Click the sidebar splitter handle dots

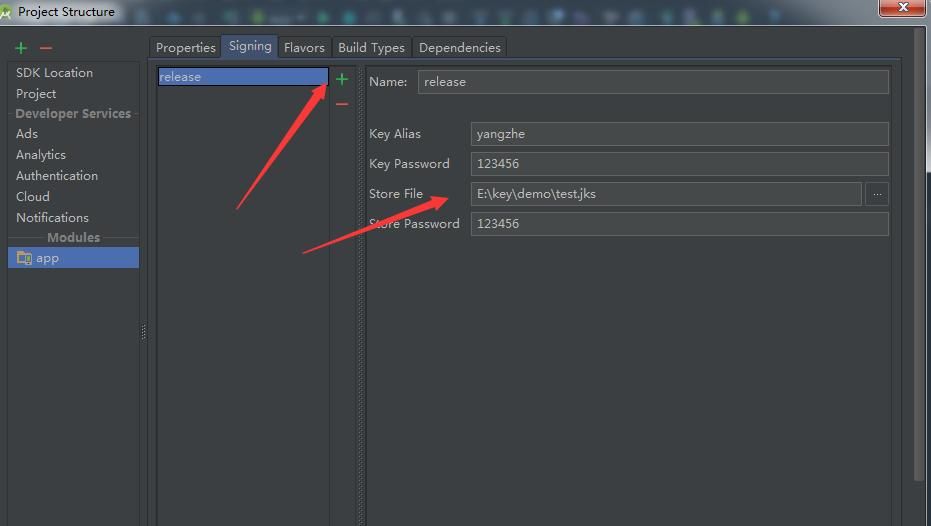144,331
